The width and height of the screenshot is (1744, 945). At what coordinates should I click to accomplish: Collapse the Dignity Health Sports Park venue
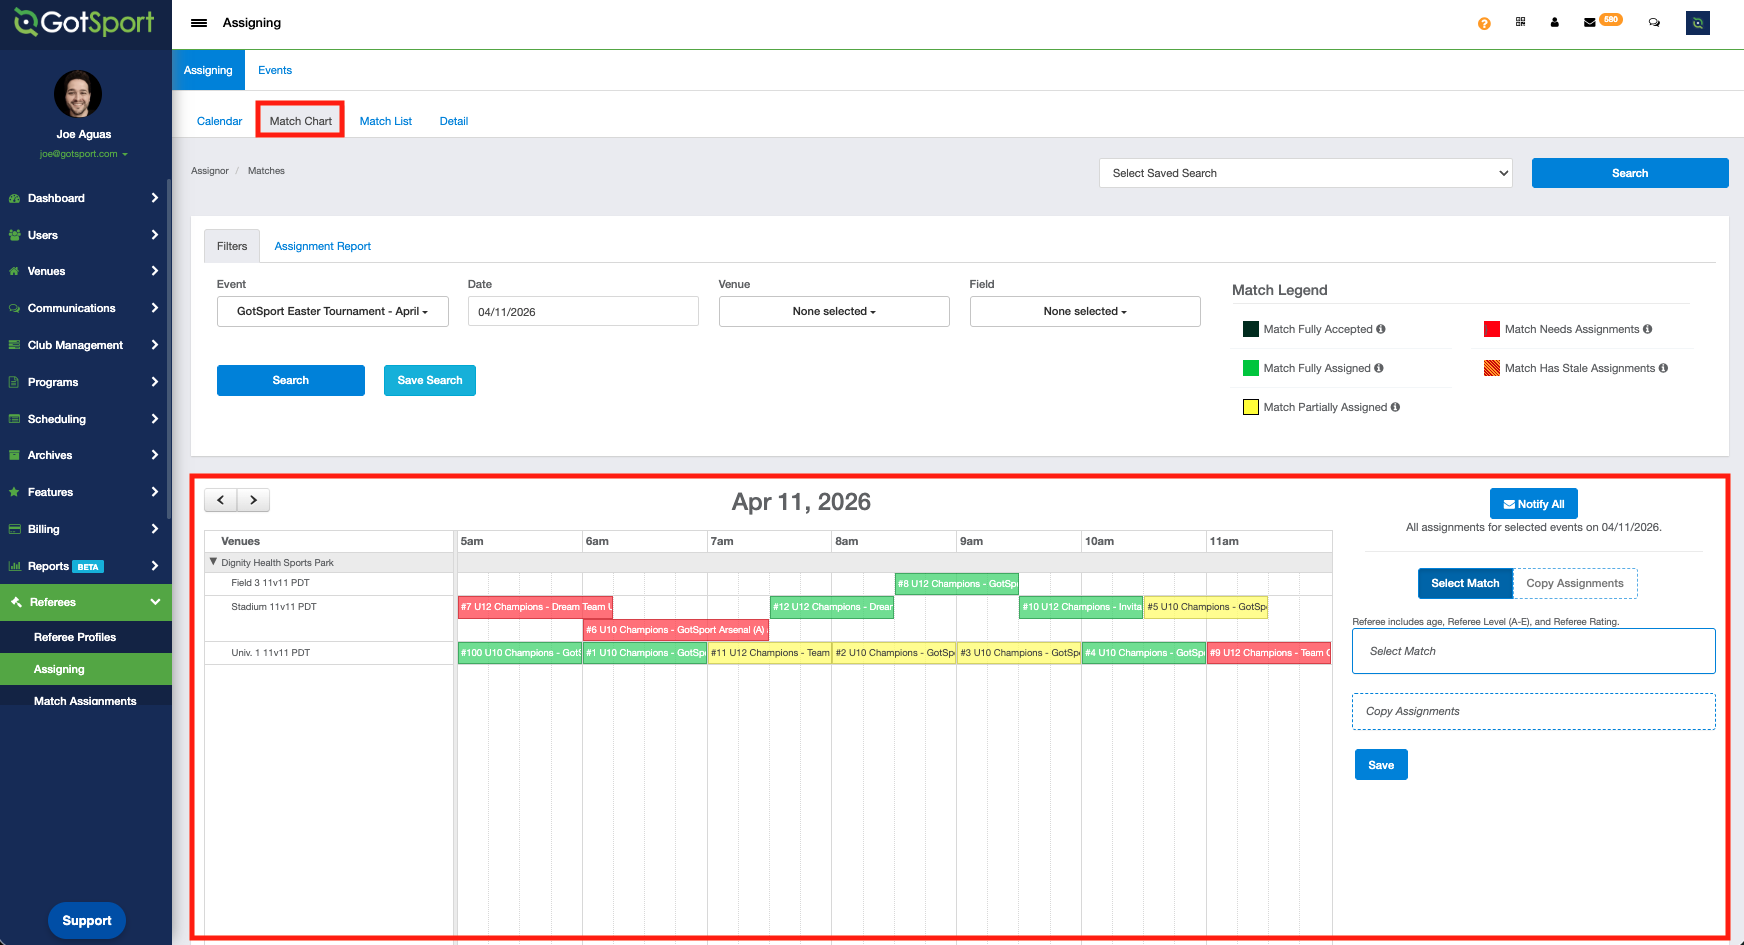[x=213, y=562]
